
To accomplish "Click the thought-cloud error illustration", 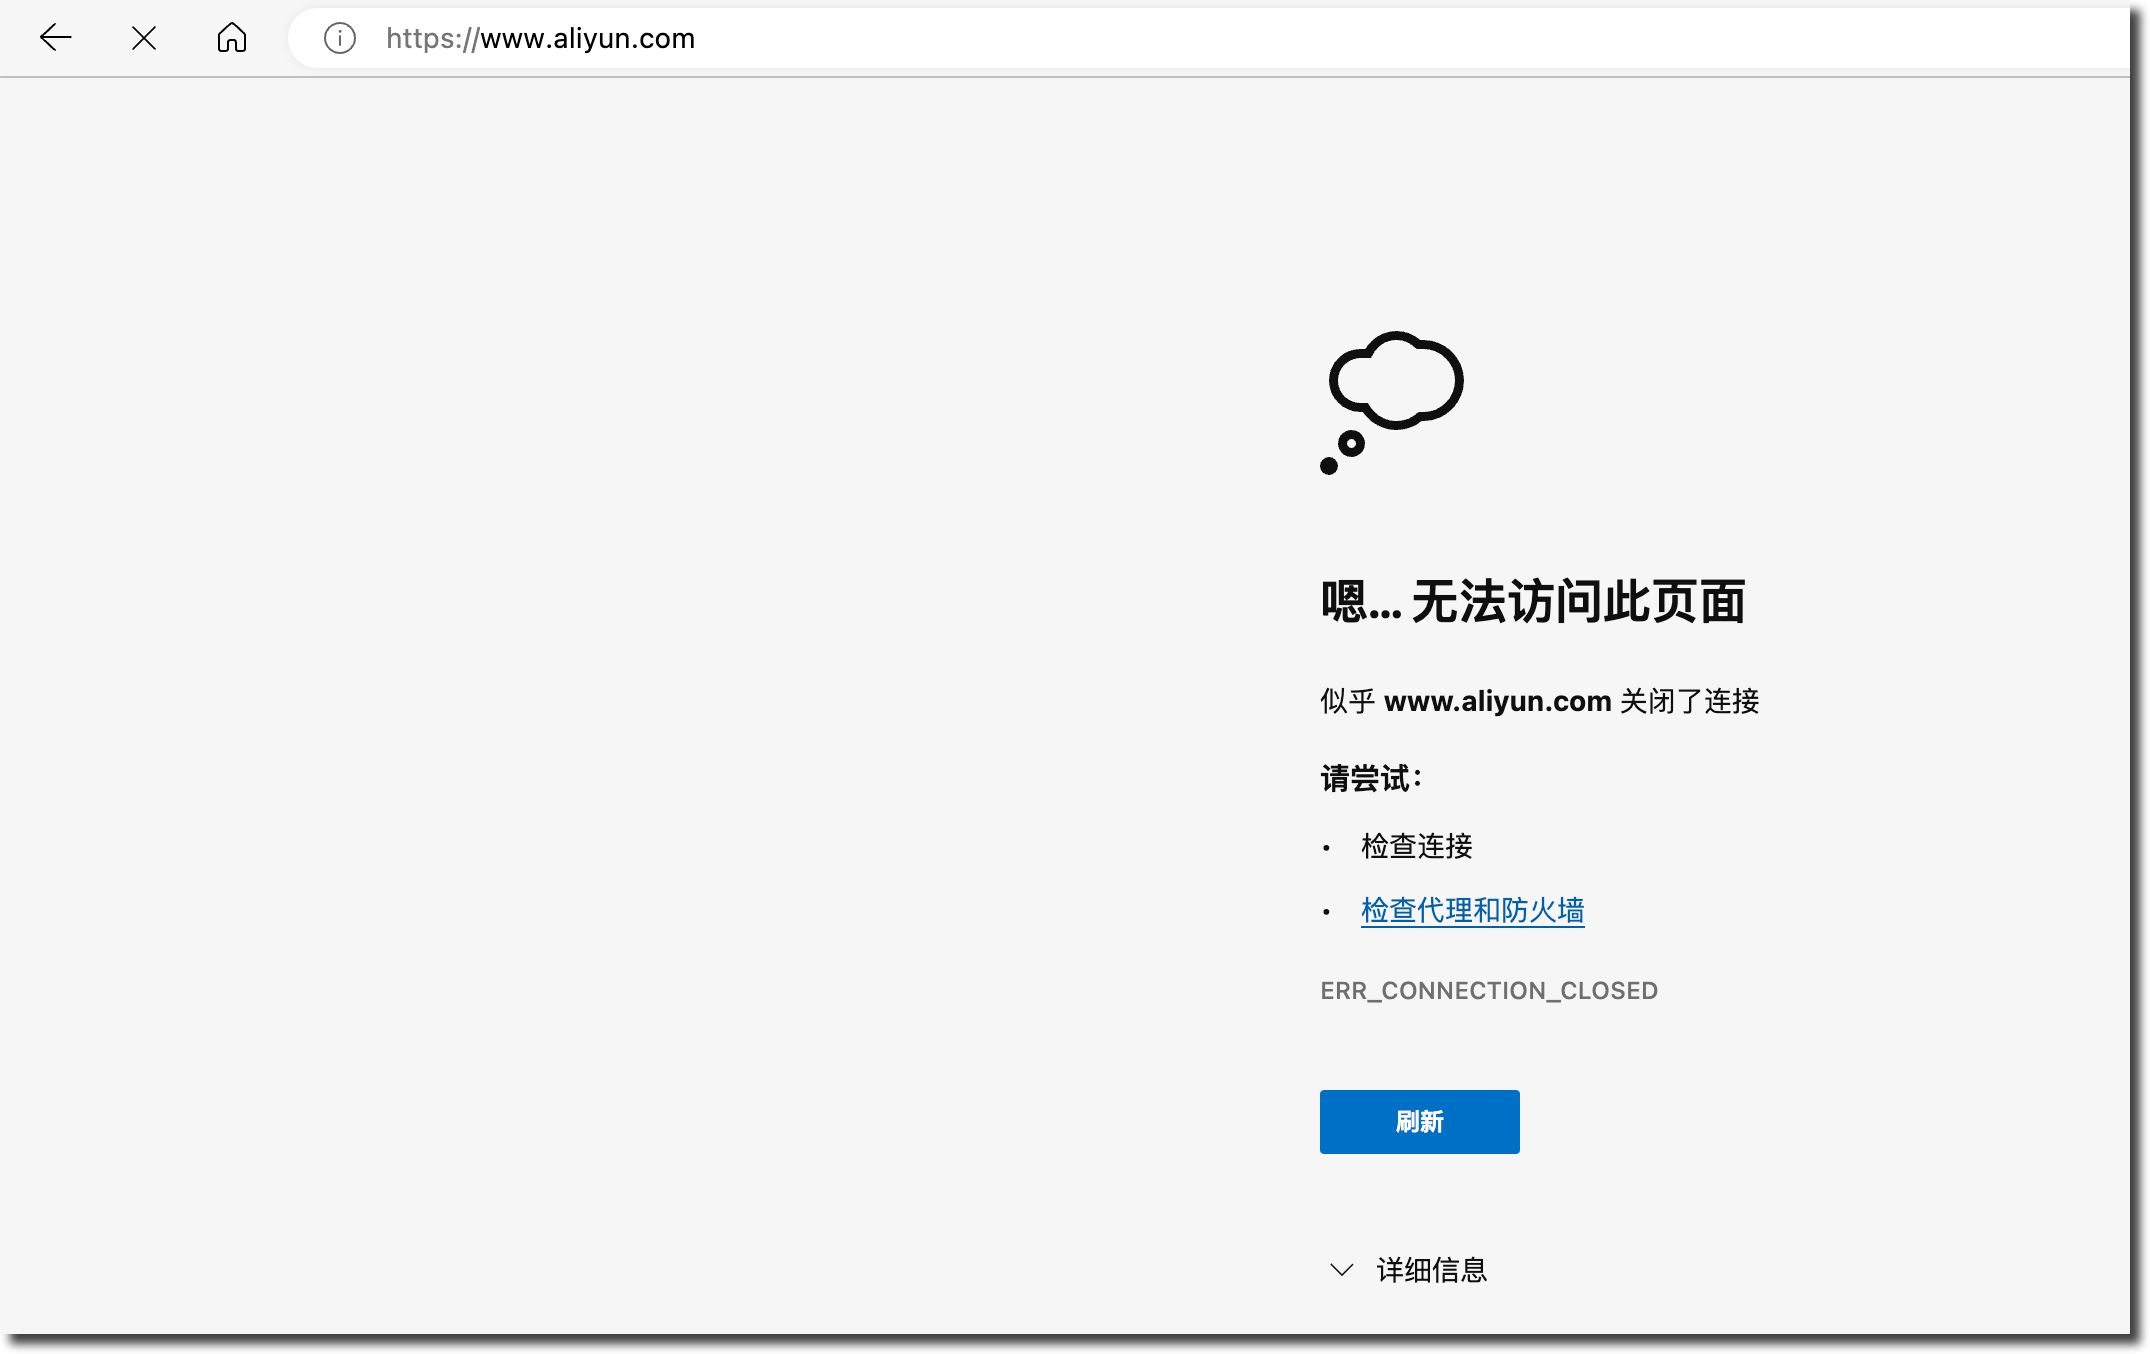I will click(x=1397, y=380).
